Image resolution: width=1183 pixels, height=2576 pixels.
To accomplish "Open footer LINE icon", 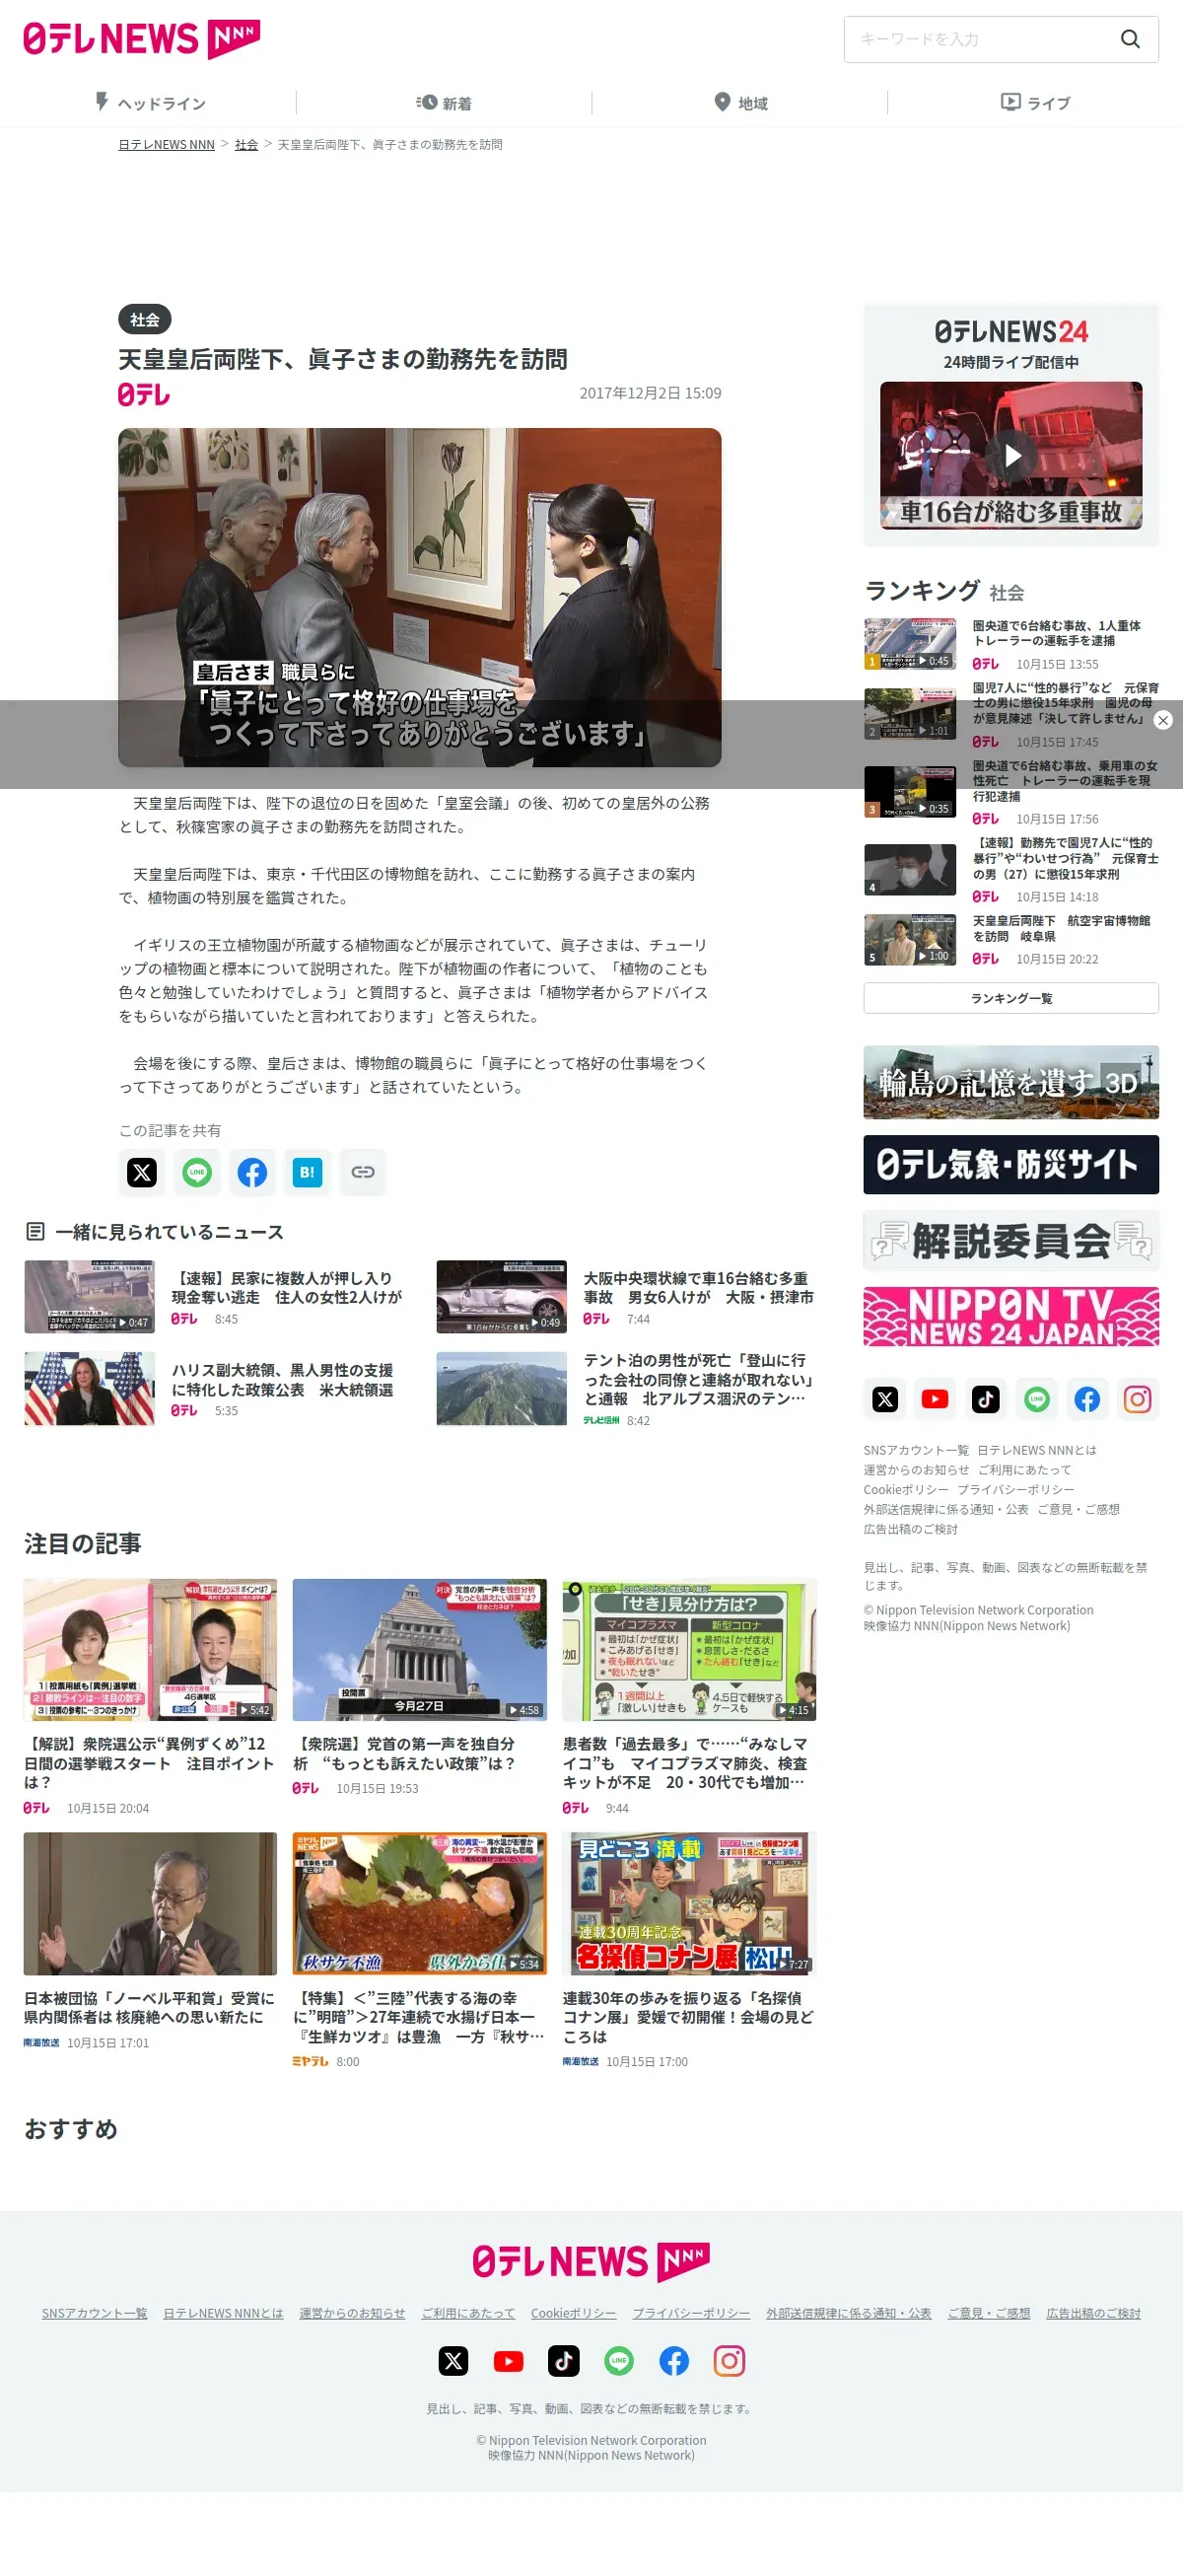I will tap(619, 2360).
